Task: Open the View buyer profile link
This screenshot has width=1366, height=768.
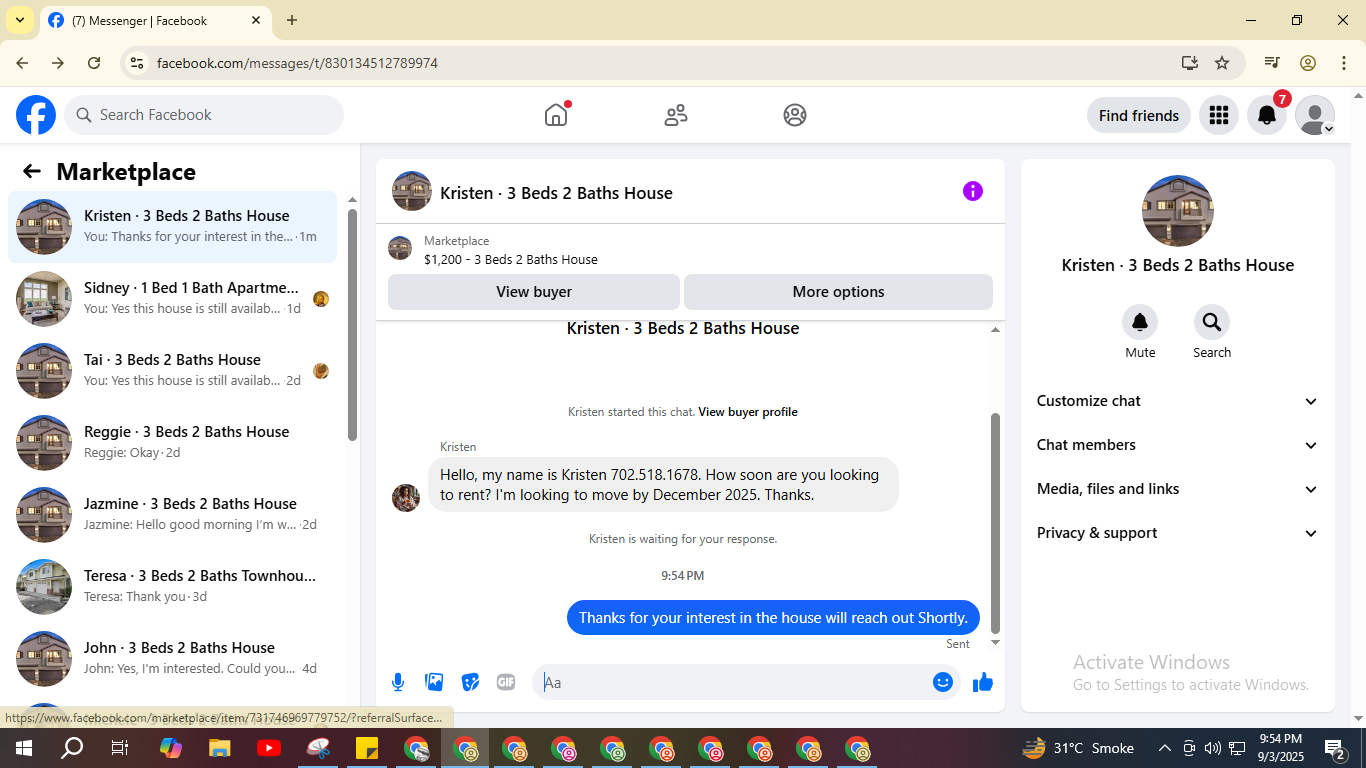Action: coord(748,412)
